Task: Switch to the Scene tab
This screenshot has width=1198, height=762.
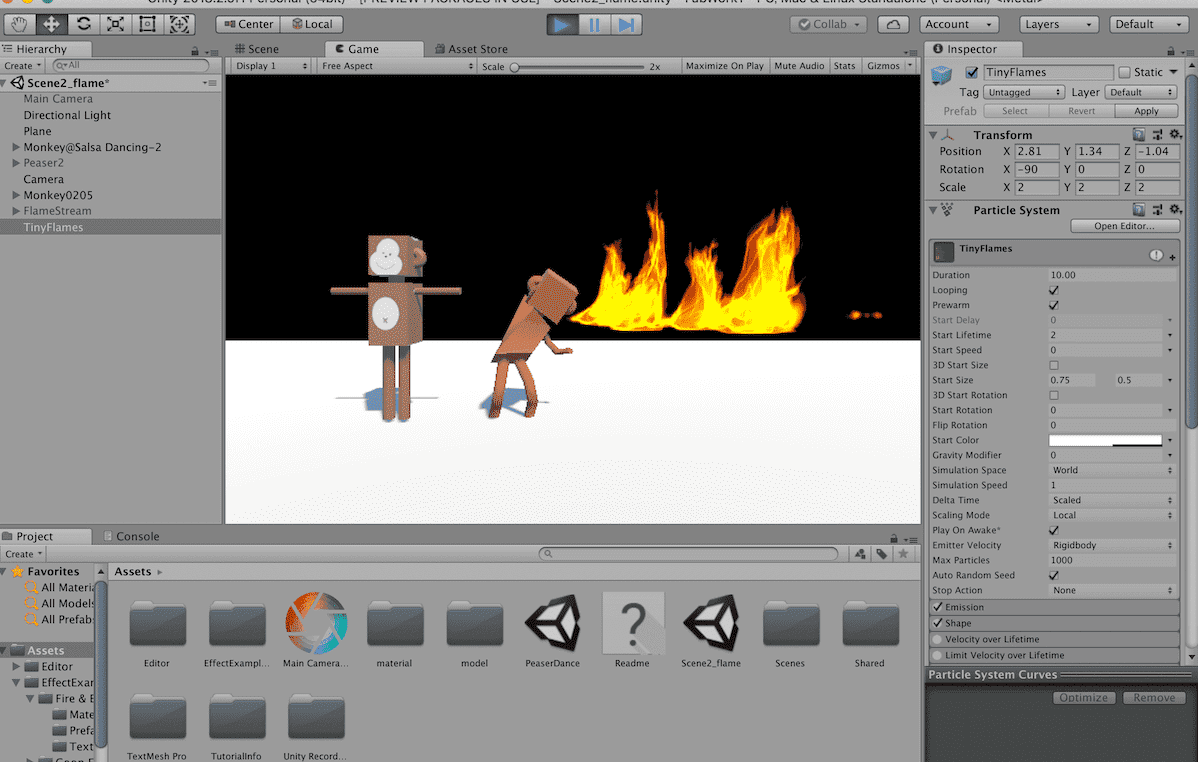Action: (257, 49)
